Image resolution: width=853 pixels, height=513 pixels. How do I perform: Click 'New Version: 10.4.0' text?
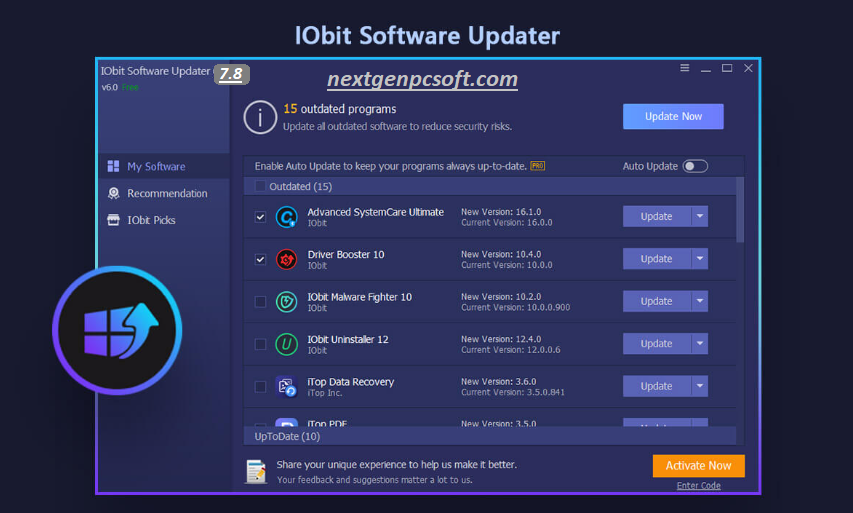(x=501, y=254)
